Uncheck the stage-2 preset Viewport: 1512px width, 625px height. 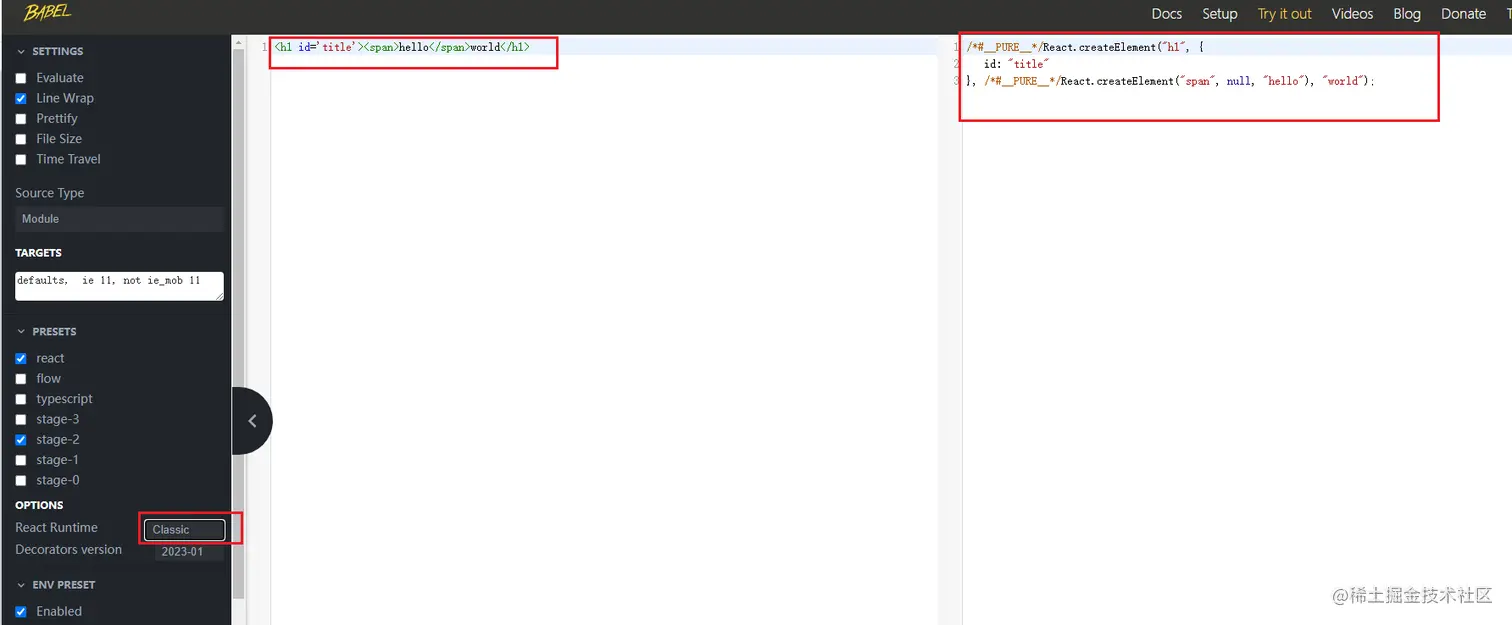coord(21,440)
